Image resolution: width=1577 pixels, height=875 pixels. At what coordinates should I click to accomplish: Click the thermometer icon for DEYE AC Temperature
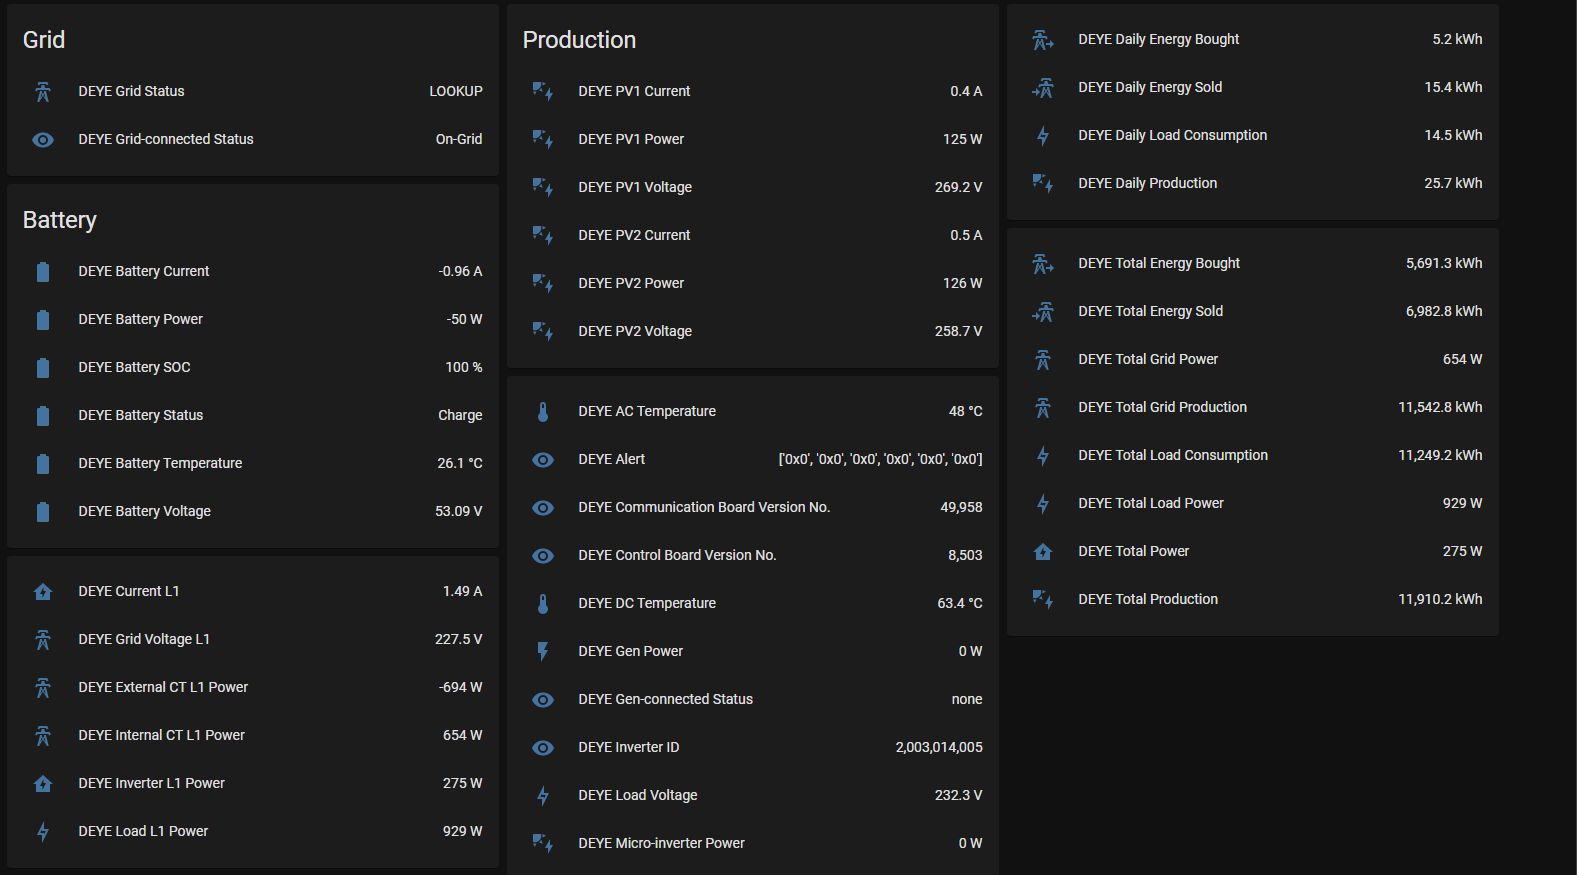click(x=543, y=412)
